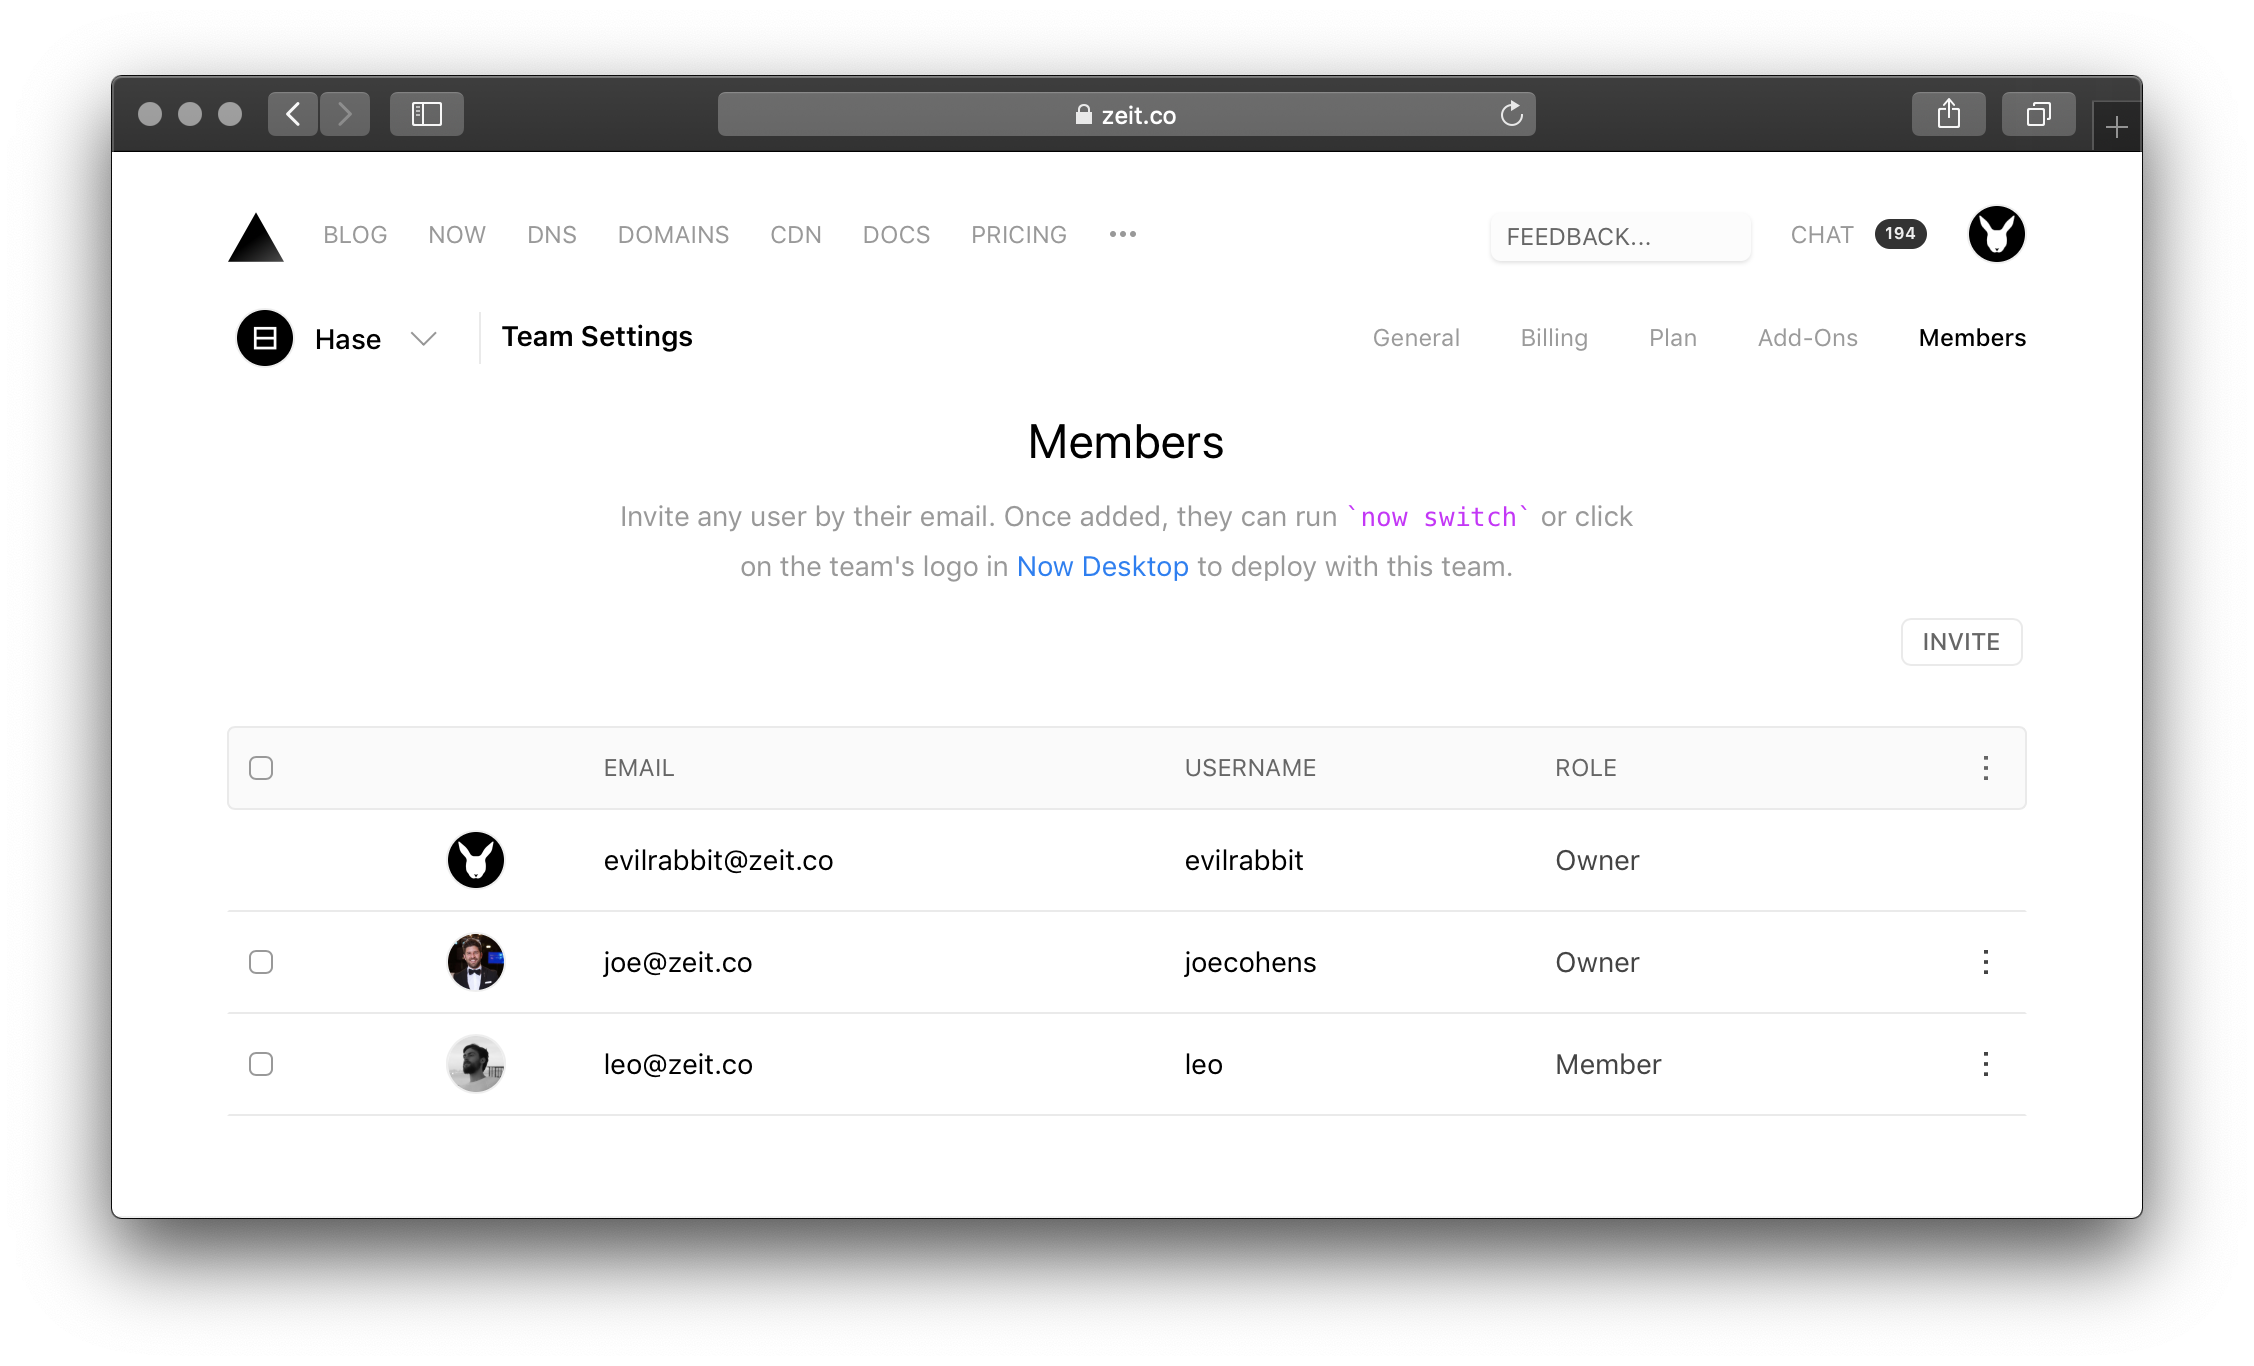The image size is (2254, 1366).
Task: Open the DNS nav link
Action: (552, 235)
